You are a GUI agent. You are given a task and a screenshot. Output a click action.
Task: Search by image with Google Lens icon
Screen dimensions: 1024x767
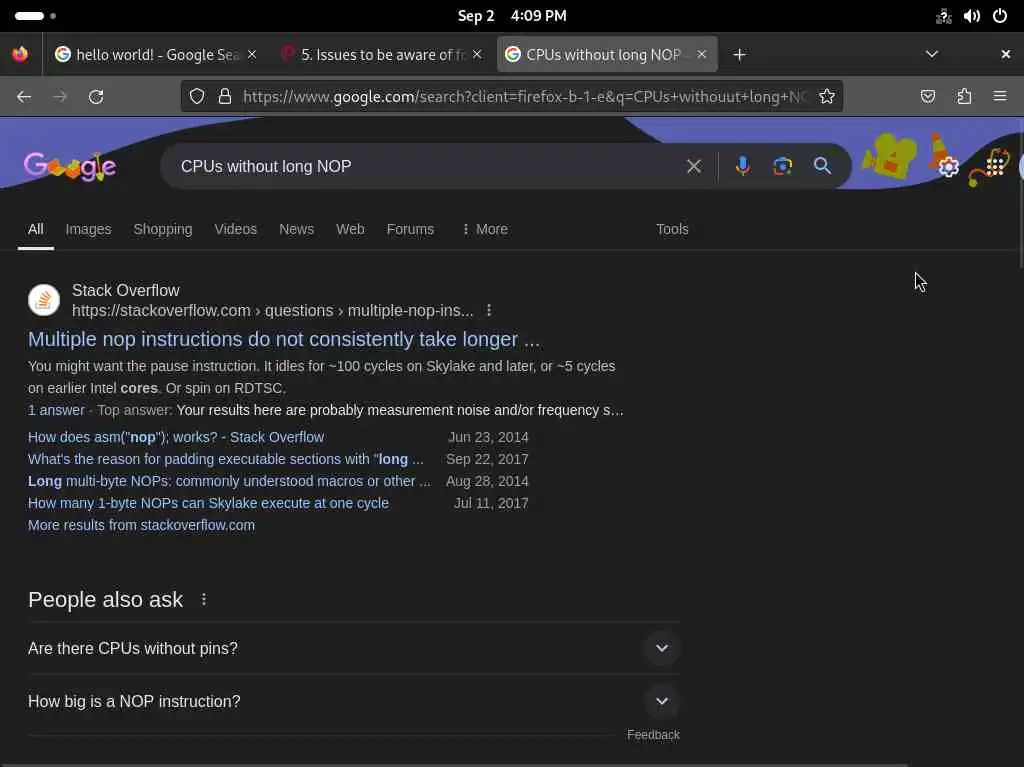click(782, 166)
